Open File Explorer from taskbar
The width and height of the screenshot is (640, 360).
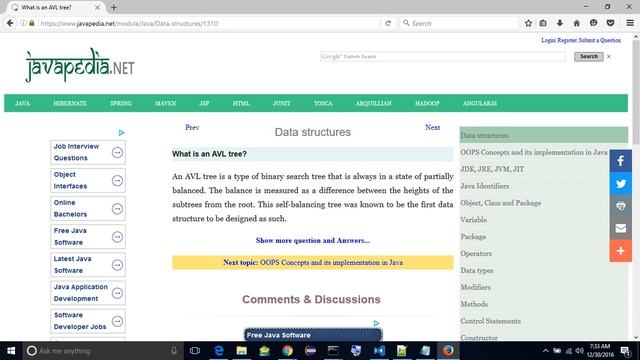[242, 351]
